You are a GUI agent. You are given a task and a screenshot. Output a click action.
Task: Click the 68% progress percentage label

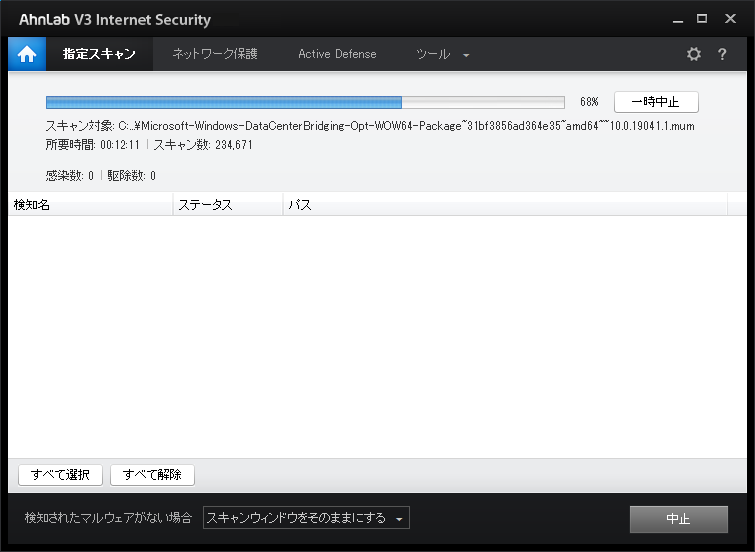(x=589, y=102)
